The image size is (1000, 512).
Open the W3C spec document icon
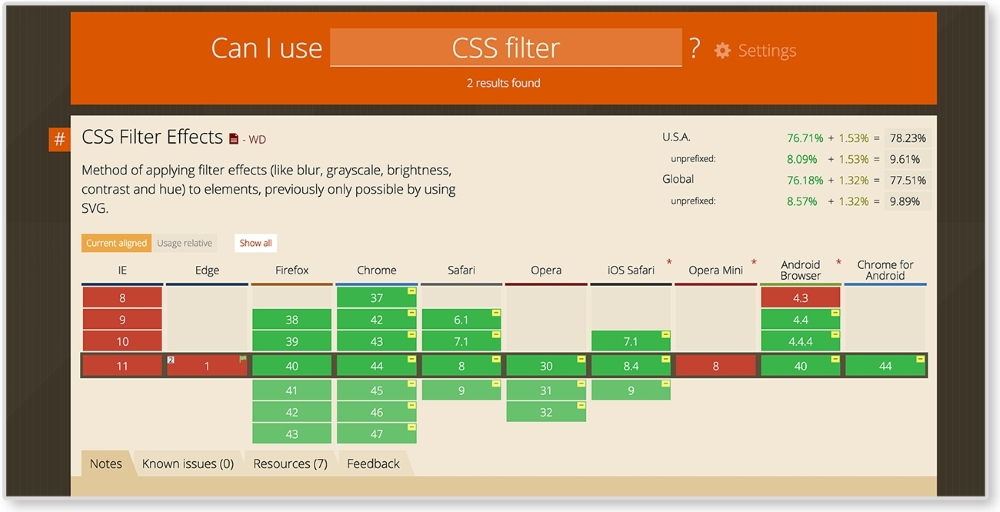click(233, 139)
